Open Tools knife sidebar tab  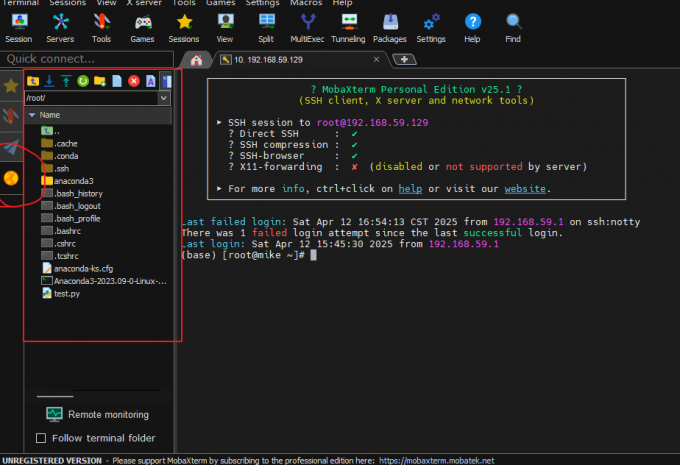click(11, 116)
